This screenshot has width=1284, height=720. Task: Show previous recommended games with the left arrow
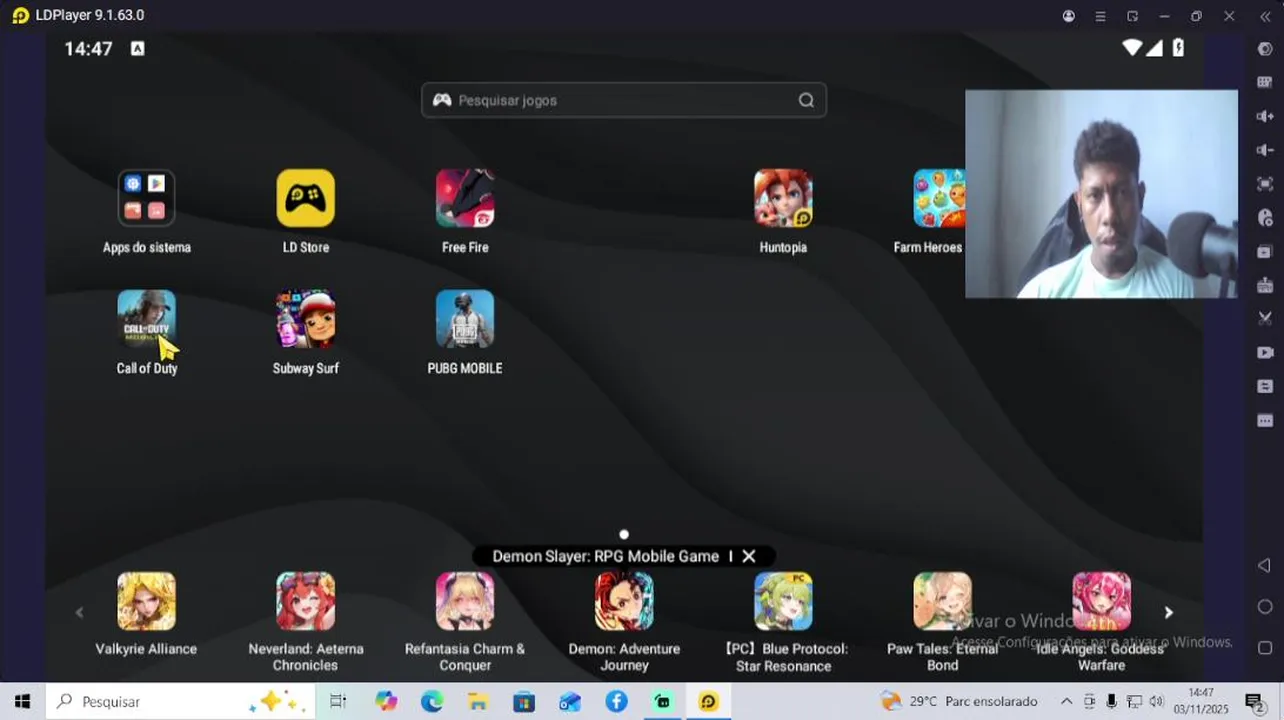79,612
